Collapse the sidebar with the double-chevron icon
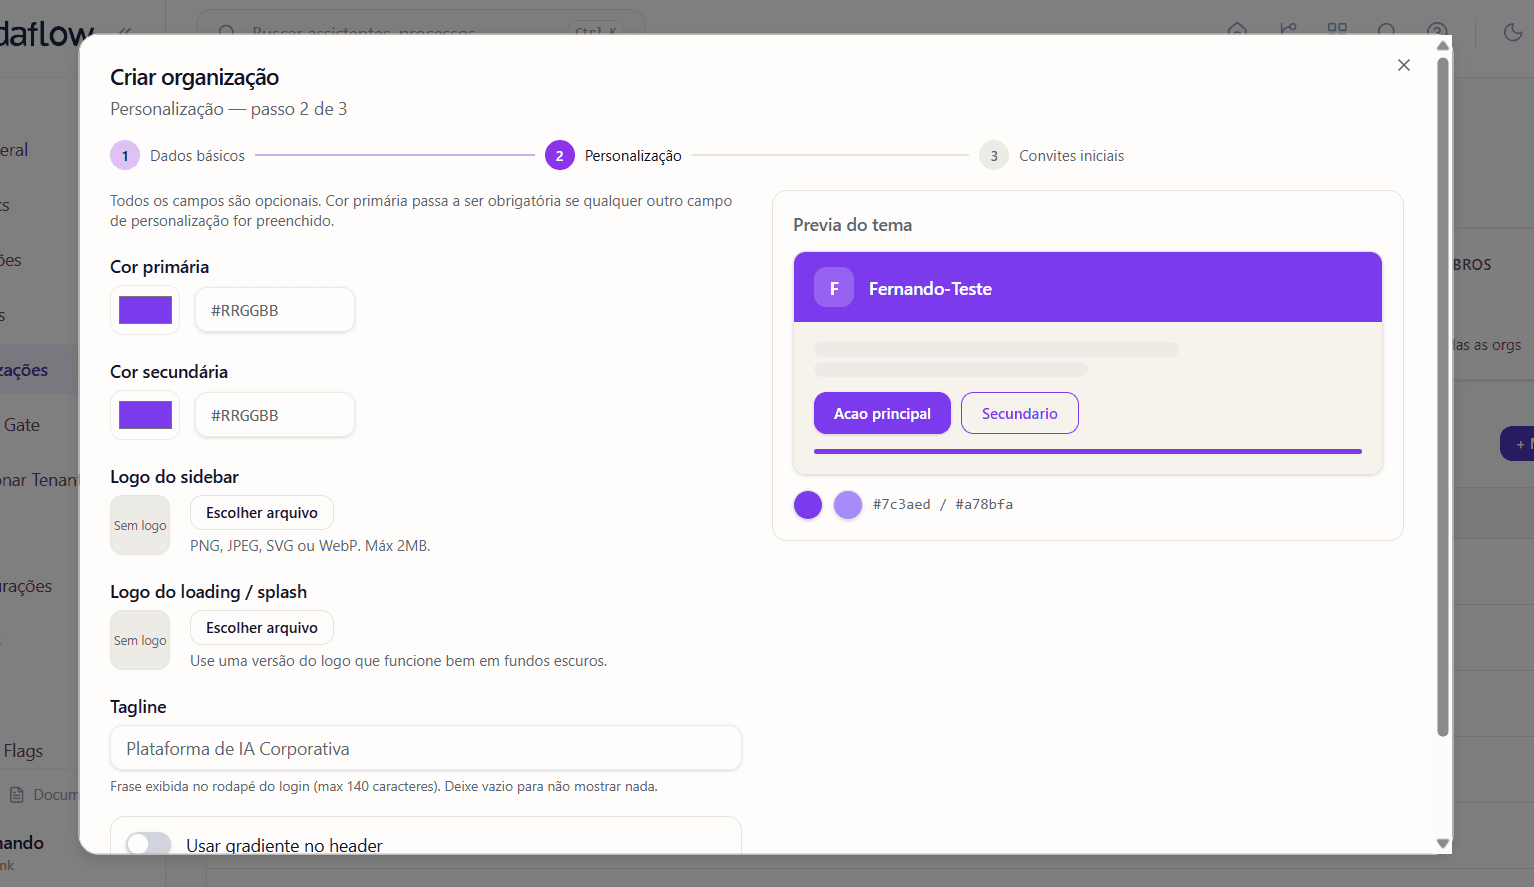The height and width of the screenshot is (887, 1534). [125, 32]
